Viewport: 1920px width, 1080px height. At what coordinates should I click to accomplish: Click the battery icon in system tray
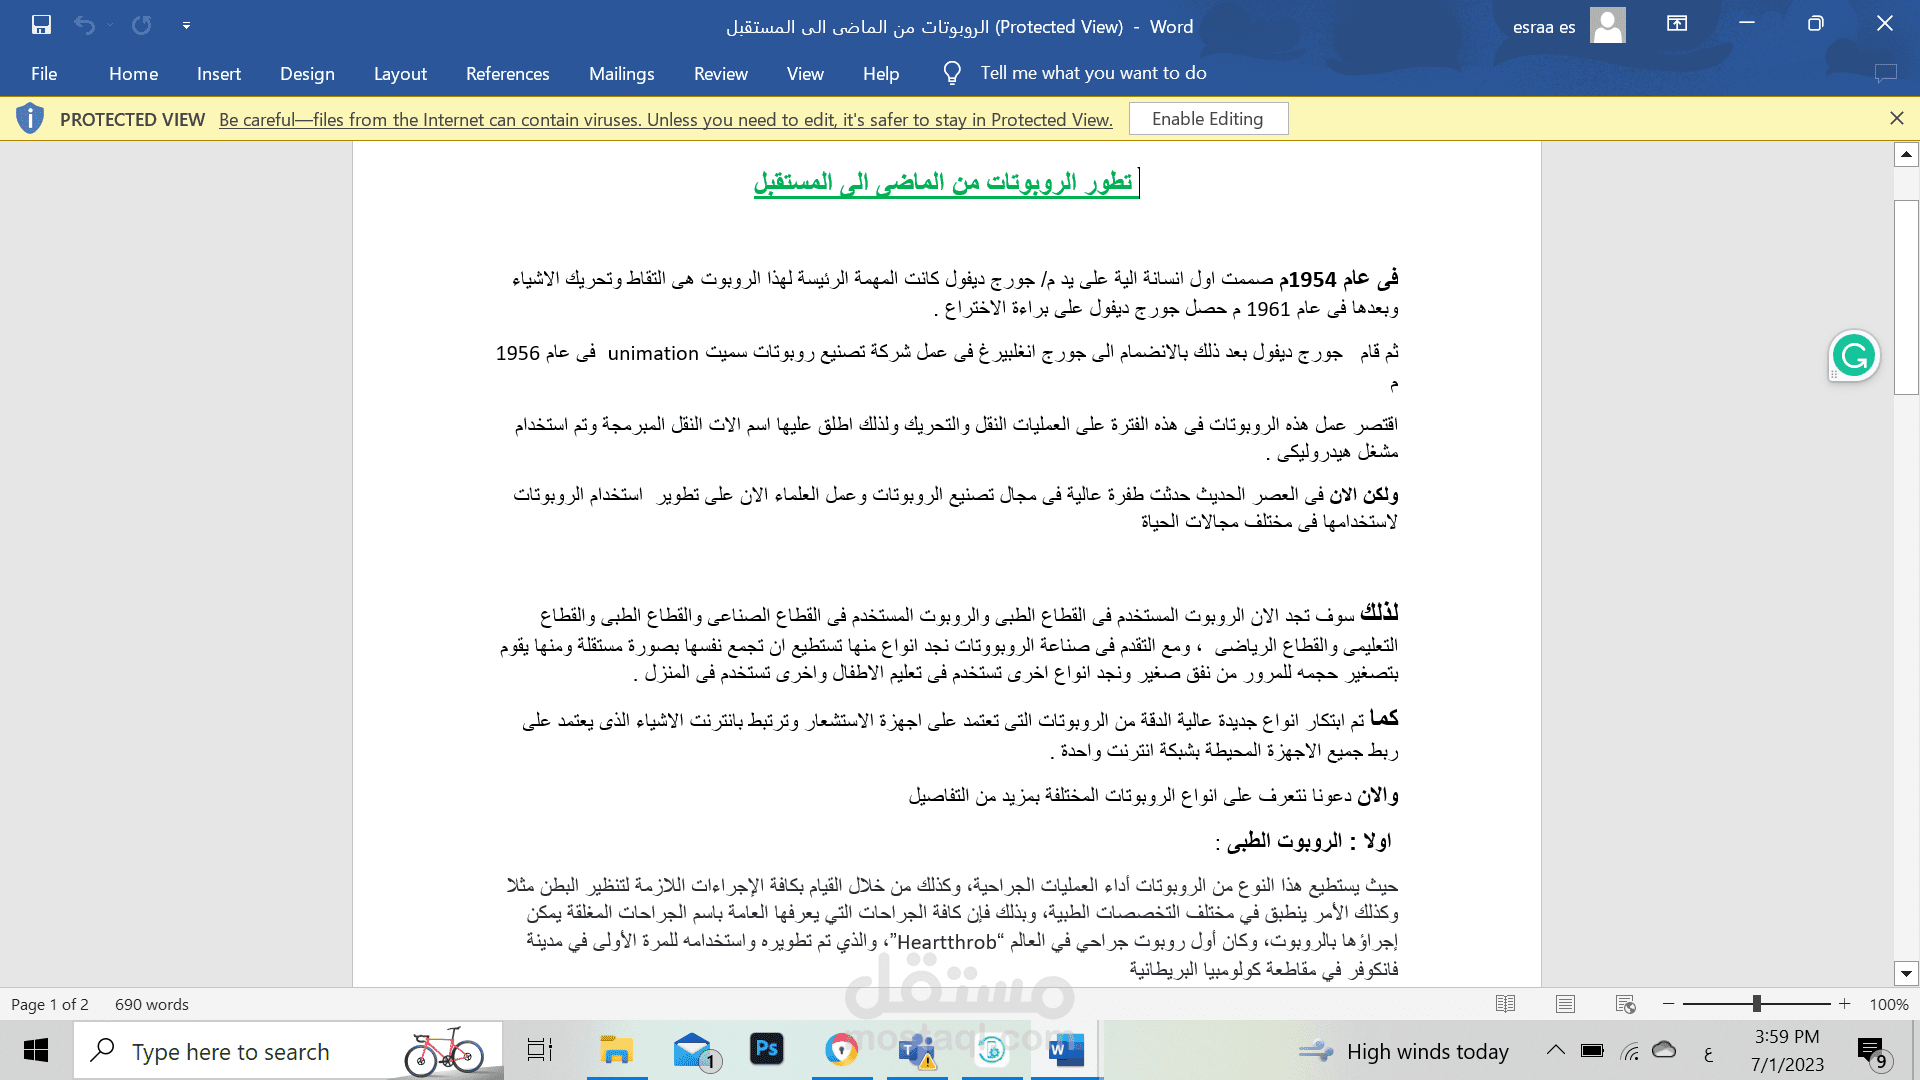(1592, 1051)
